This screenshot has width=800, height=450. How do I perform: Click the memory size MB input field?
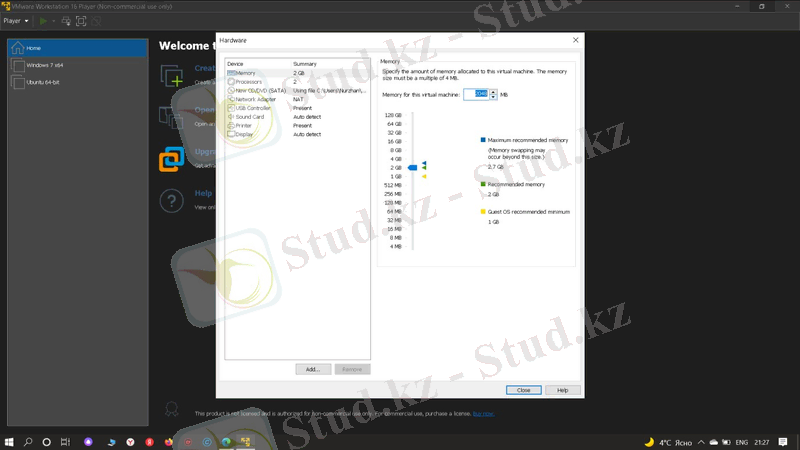476,94
